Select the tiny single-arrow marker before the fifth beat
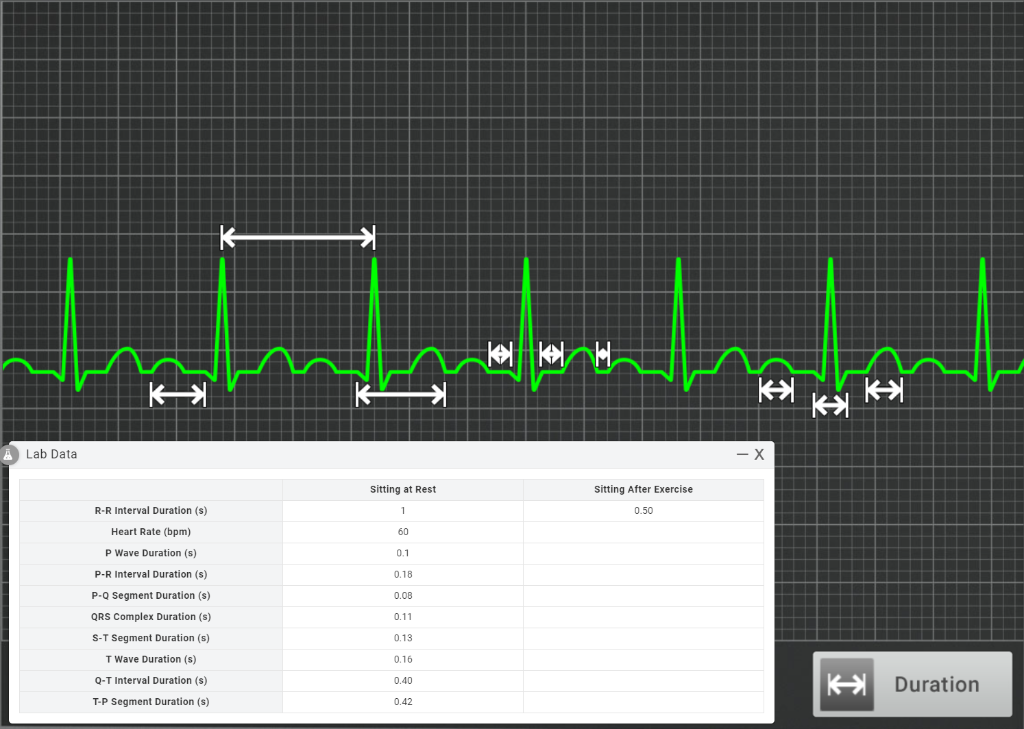Viewport: 1024px width, 729px height. [x=602, y=353]
